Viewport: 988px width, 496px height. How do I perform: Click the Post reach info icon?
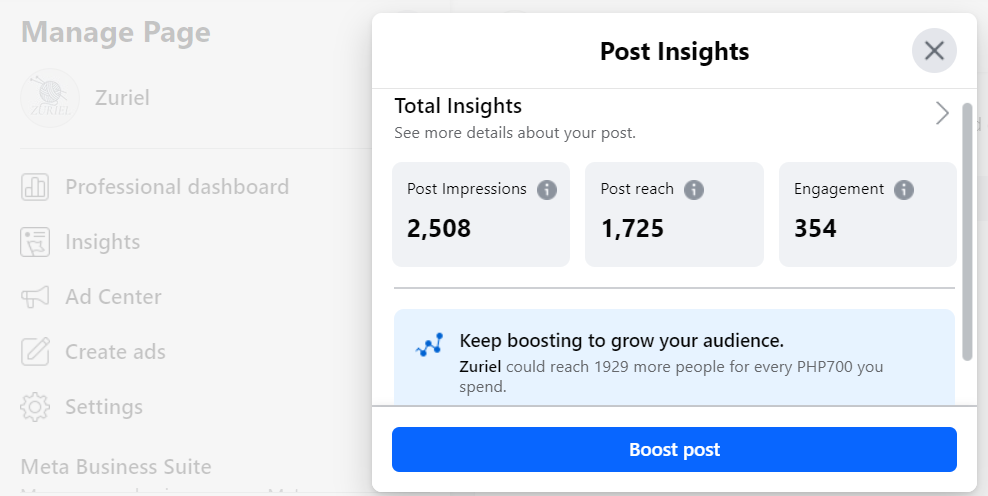click(694, 190)
